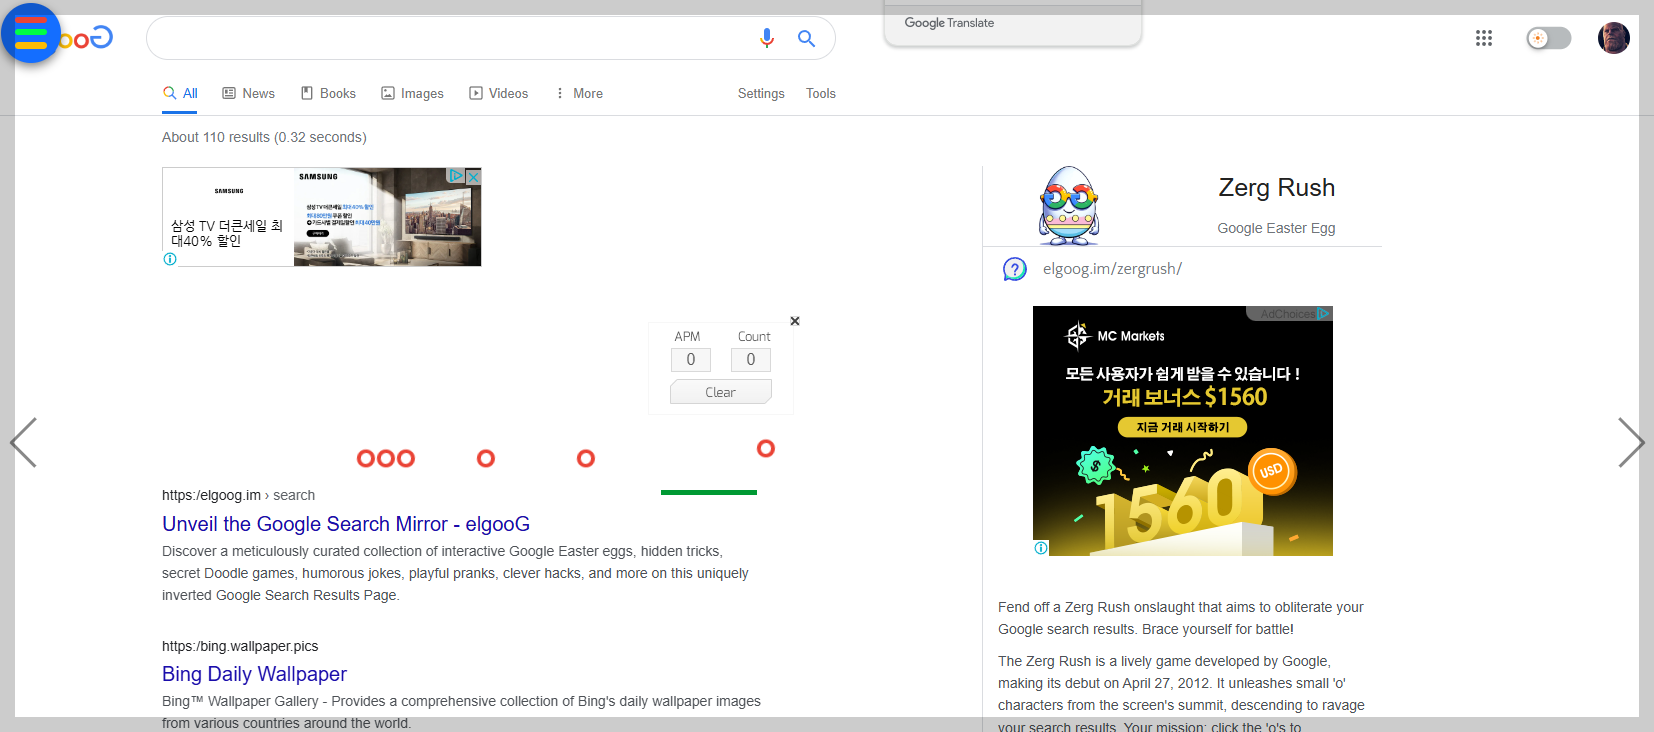Click the AdChoices icon on Samsung ad
The width and height of the screenshot is (1654, 732).
[x=456, y=175]
